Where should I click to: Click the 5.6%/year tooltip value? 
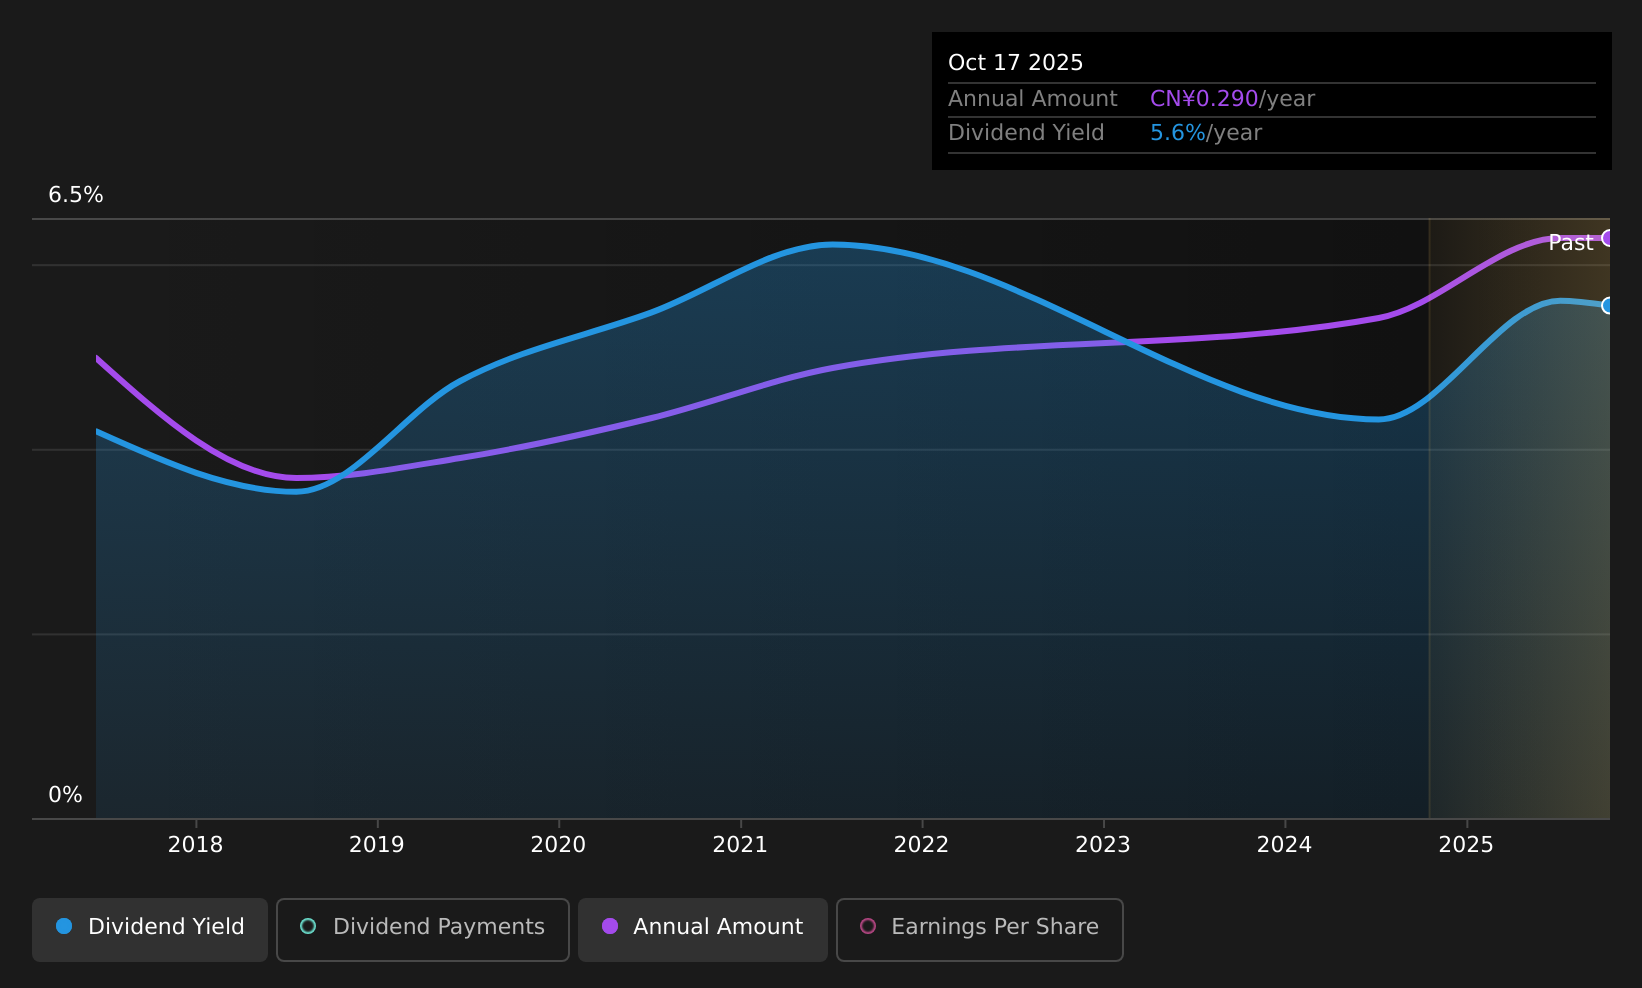pyautogui.click(x=1206, y=133)
